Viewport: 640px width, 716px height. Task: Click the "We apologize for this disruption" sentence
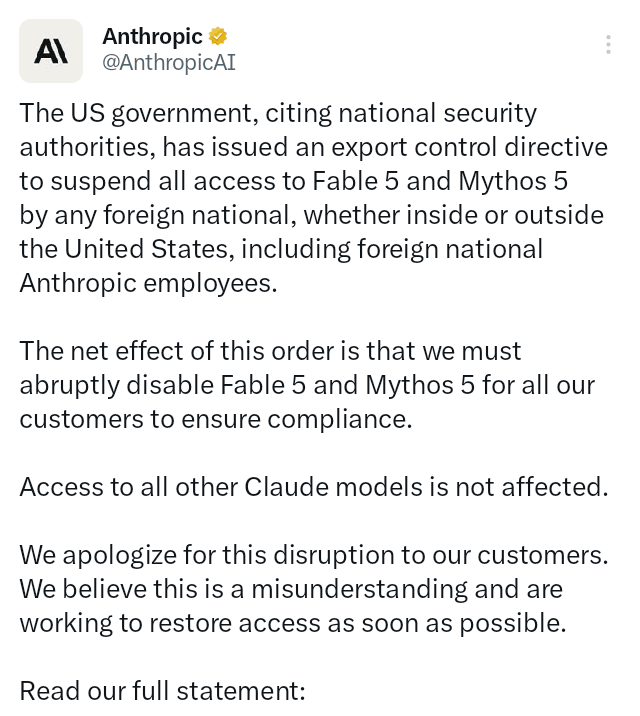coord(314,555)
